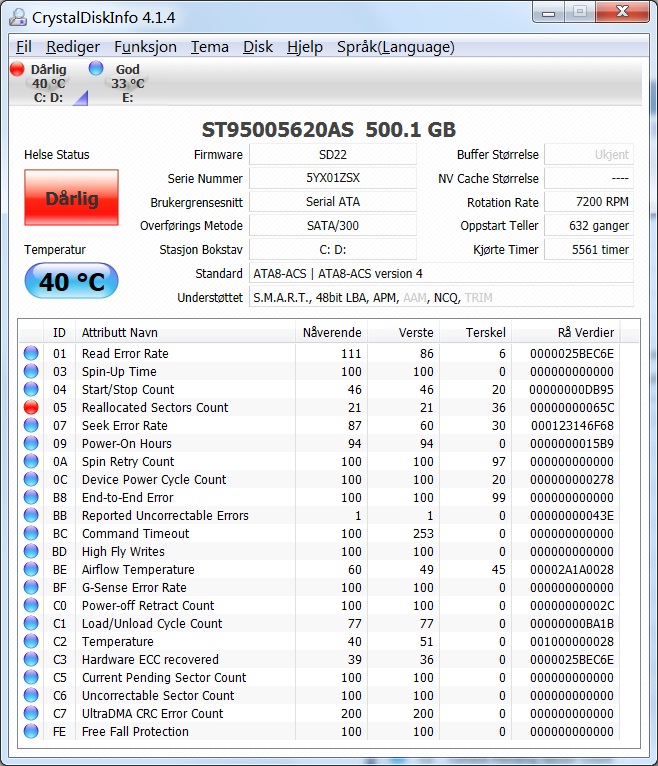Image resolution: width=658 pixels, height=766 pixels.
Task: Click raw value 000123146F68 in Seek Error Rate row
Action: [572, 426]
